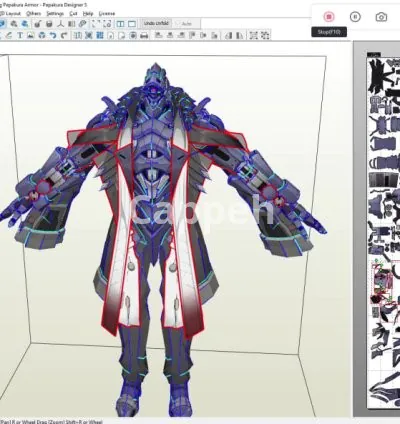
Task: Click the second building-shaped icon in the second row
Action: pos(240,35)
